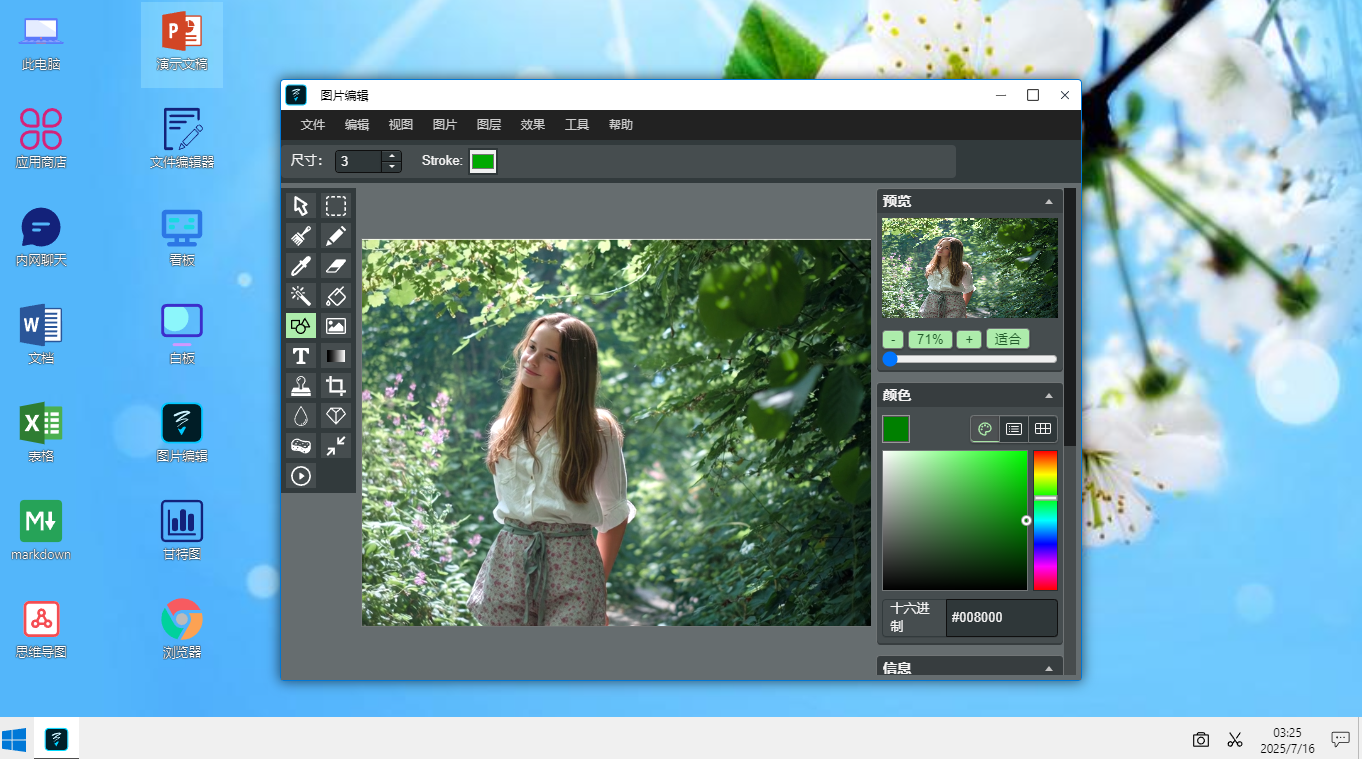
Task: Select the Crop tool
Action: (336, 386)
